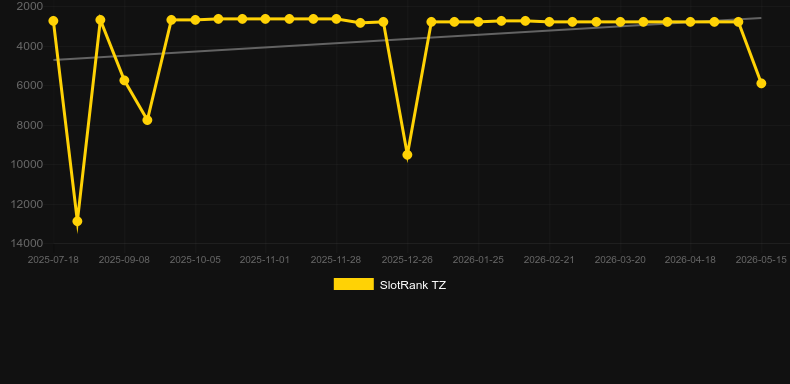Toggle the SlotRank TZ legend label

(413, 285)
